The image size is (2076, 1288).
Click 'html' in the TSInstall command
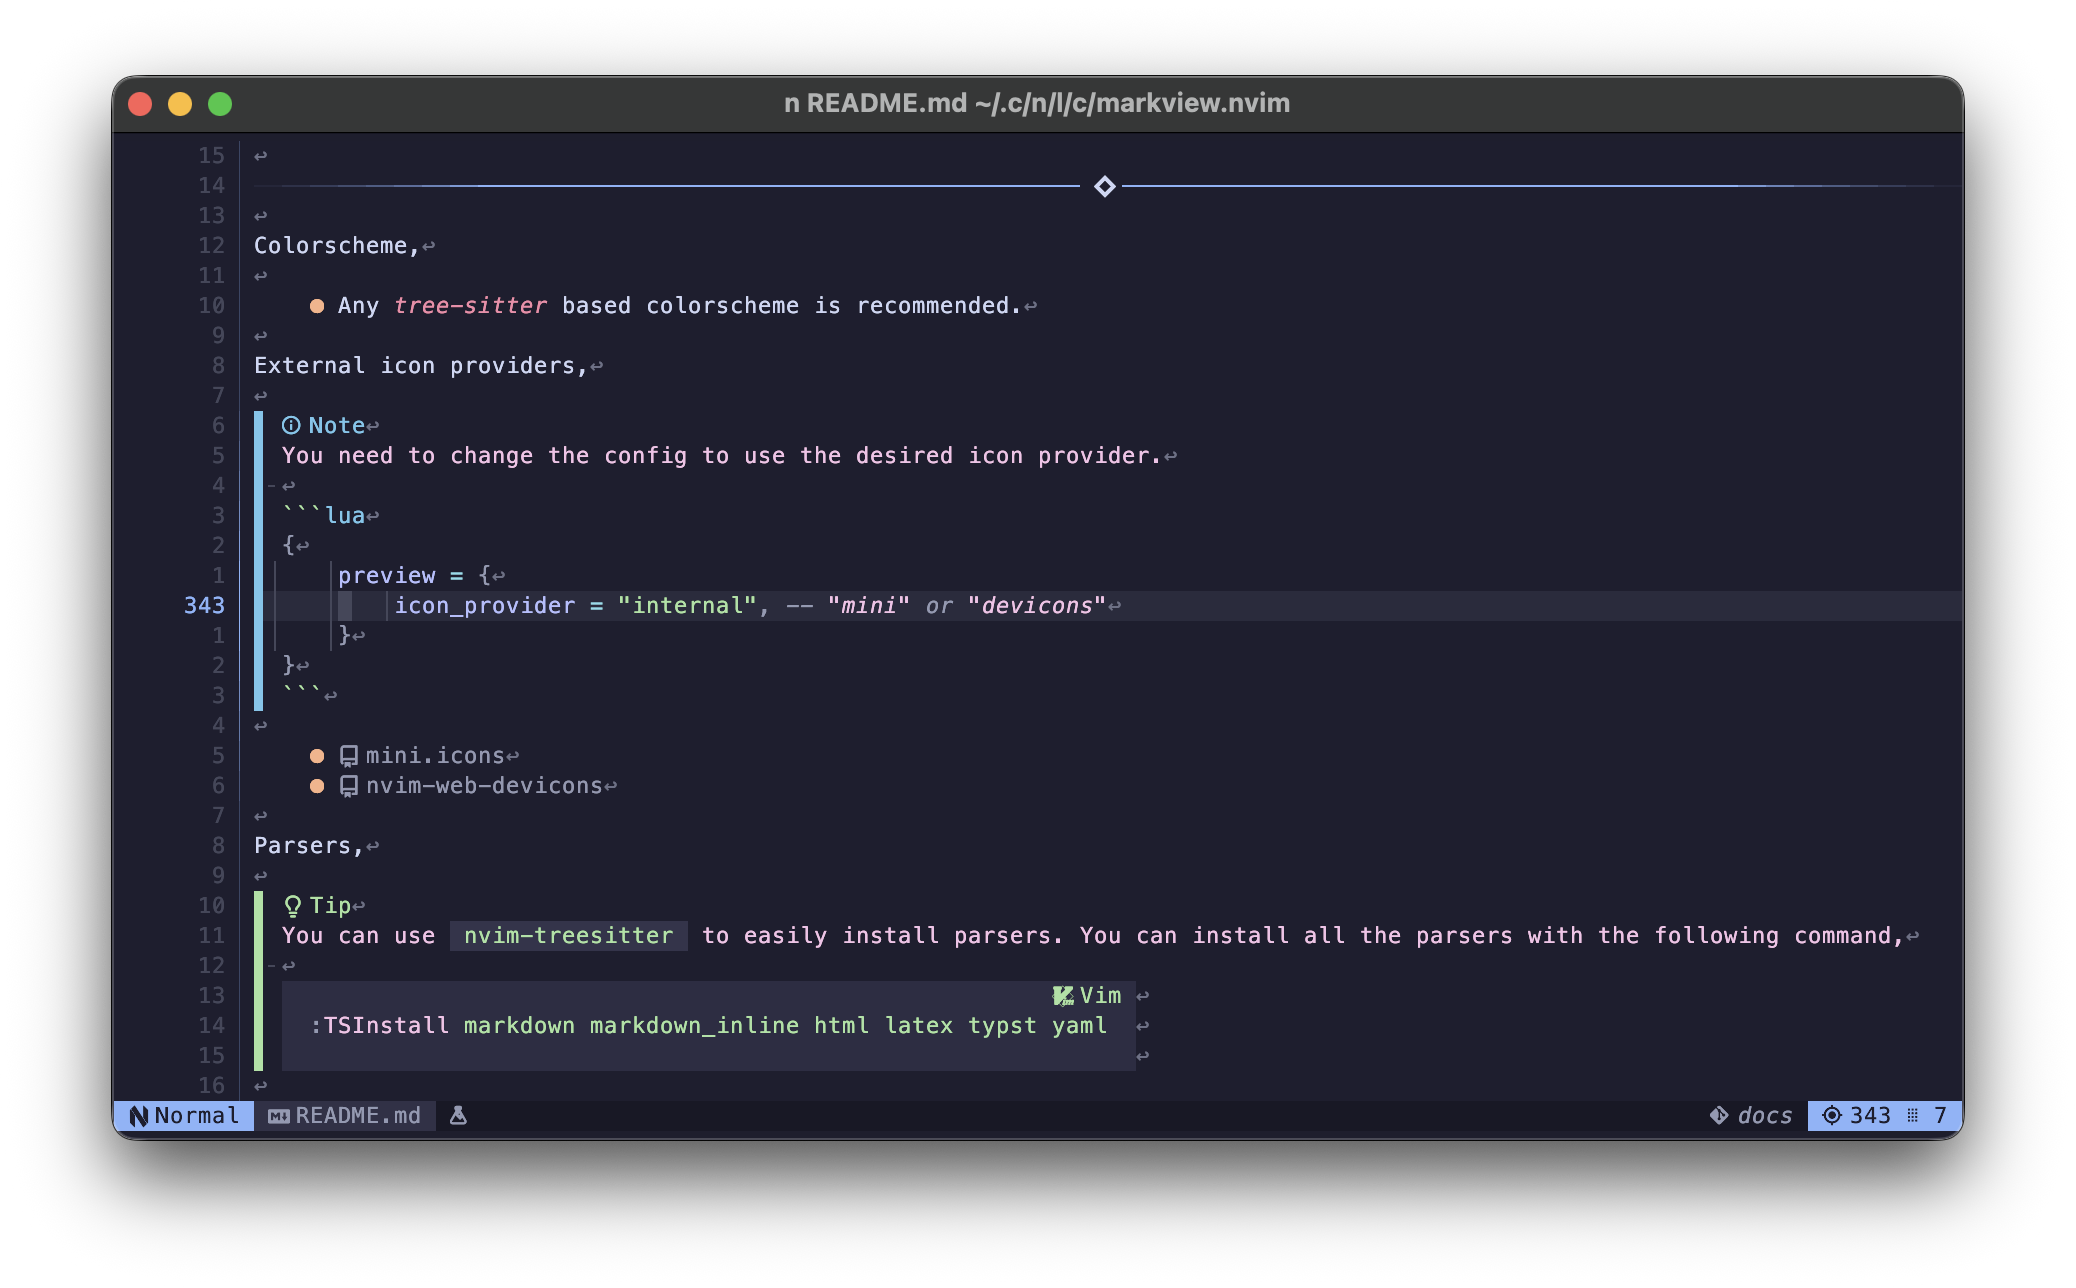[842, 1026]
